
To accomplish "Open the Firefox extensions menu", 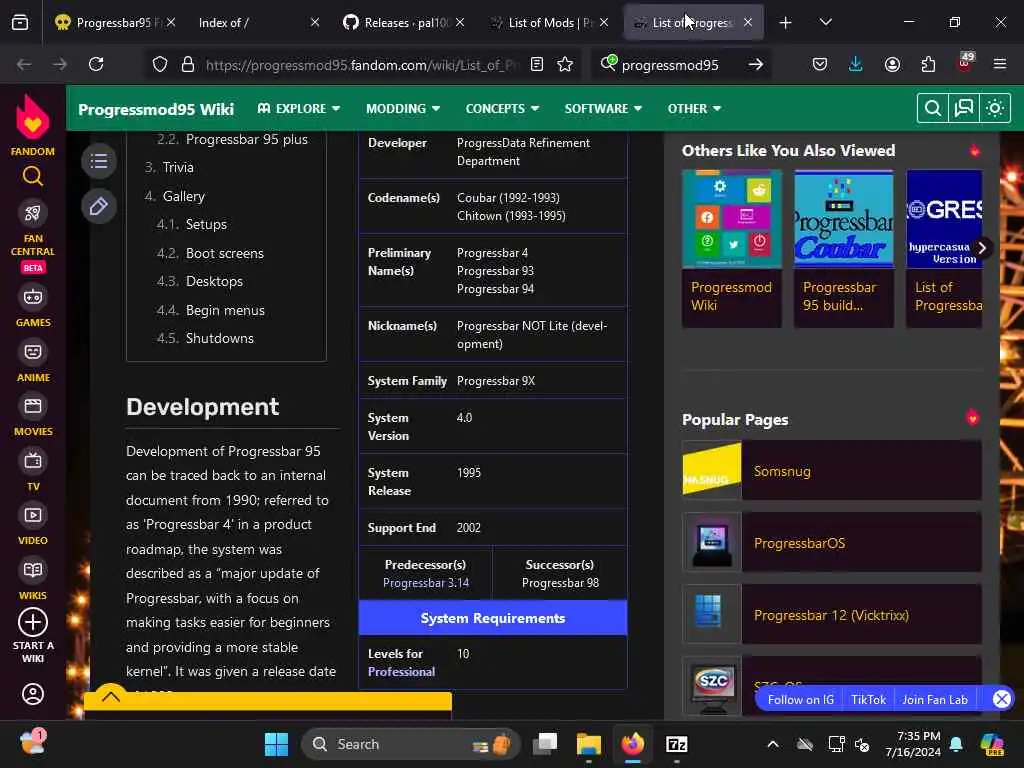I will 928,64.
